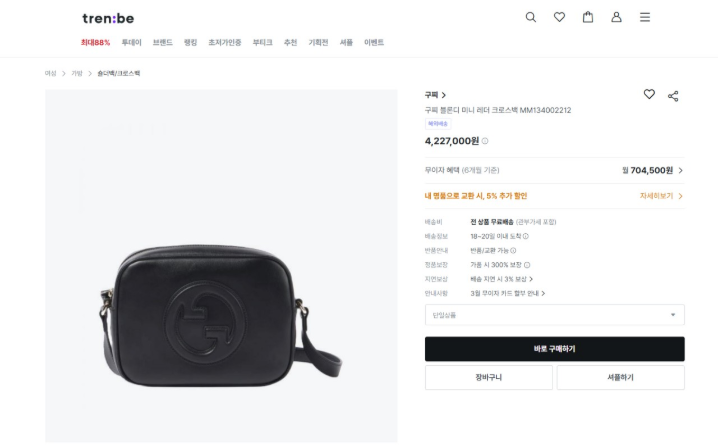
Task: Open the shopping bag icon
Action: point(588,17)
